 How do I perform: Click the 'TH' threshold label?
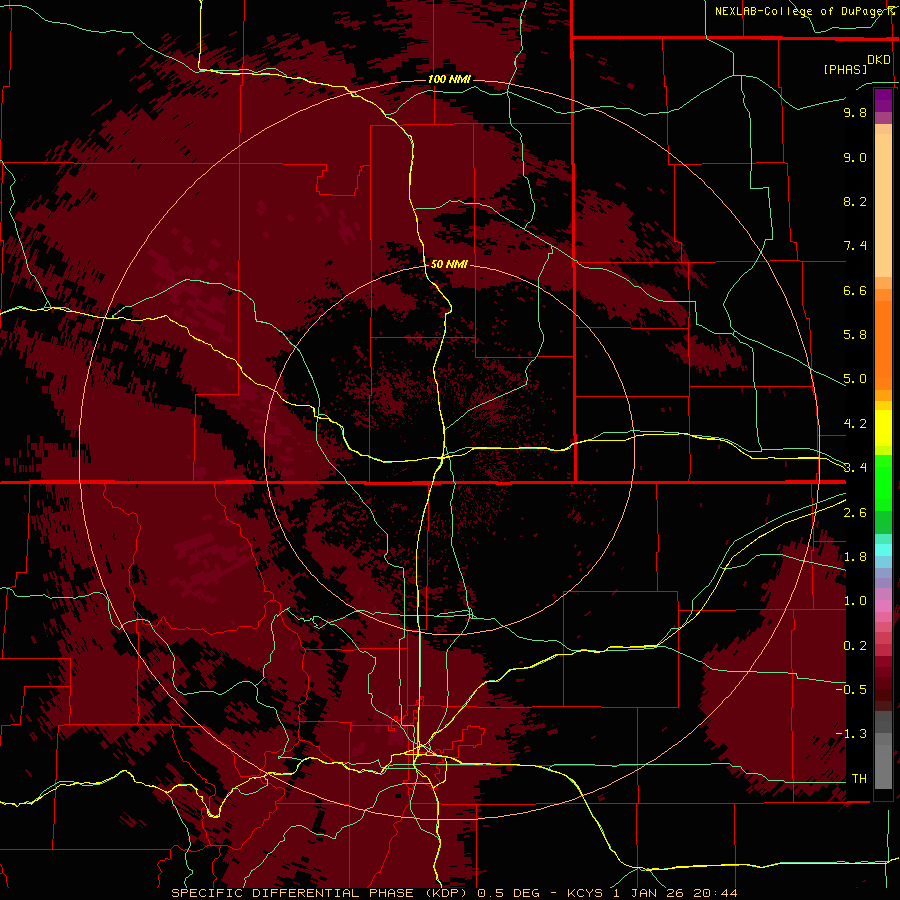pyautogui.click(x=859, y=778)
